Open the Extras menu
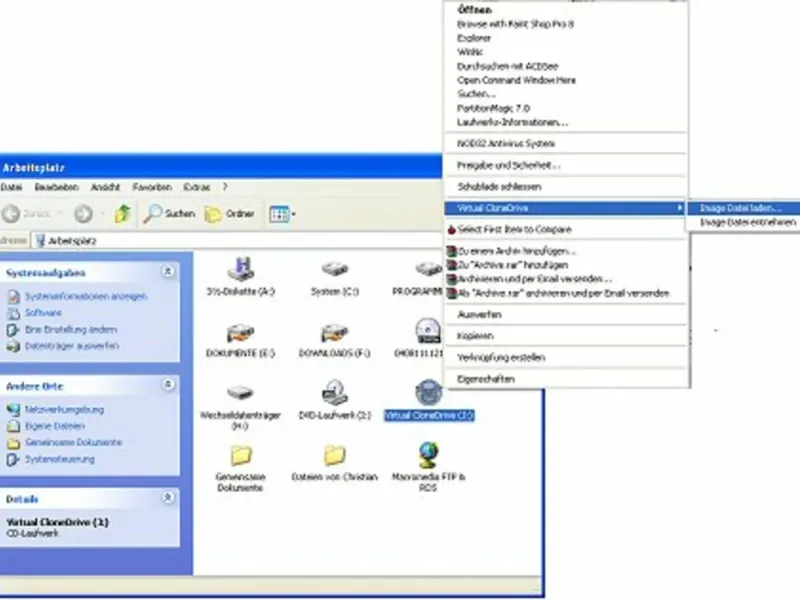This screenshot has width=800, height=600. point(196,187)
